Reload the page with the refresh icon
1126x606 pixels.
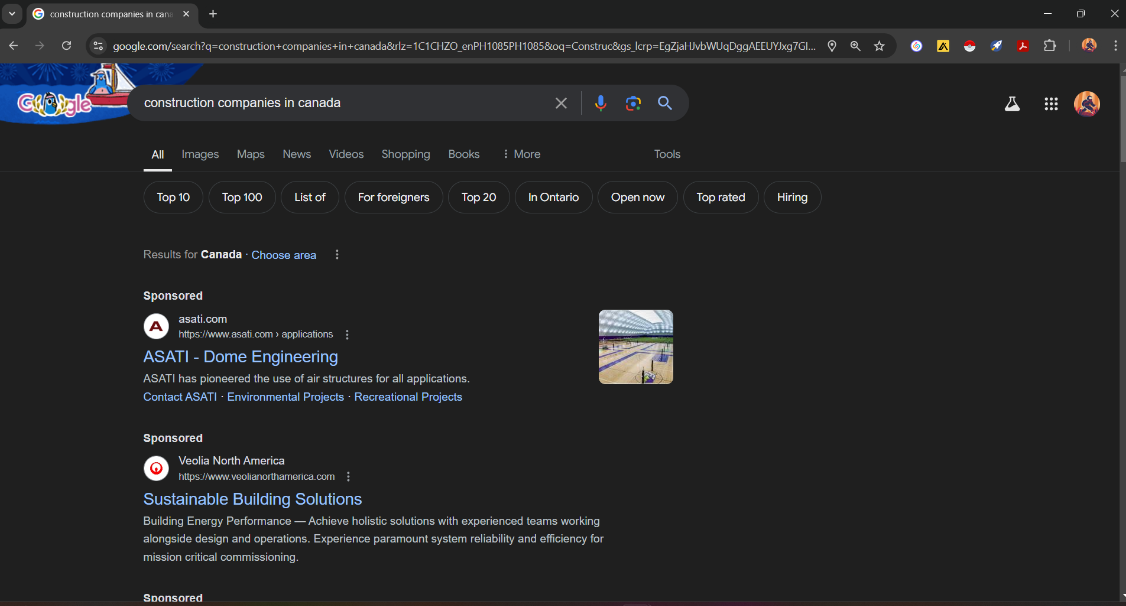pyautogui.click(x=66, y=46)
